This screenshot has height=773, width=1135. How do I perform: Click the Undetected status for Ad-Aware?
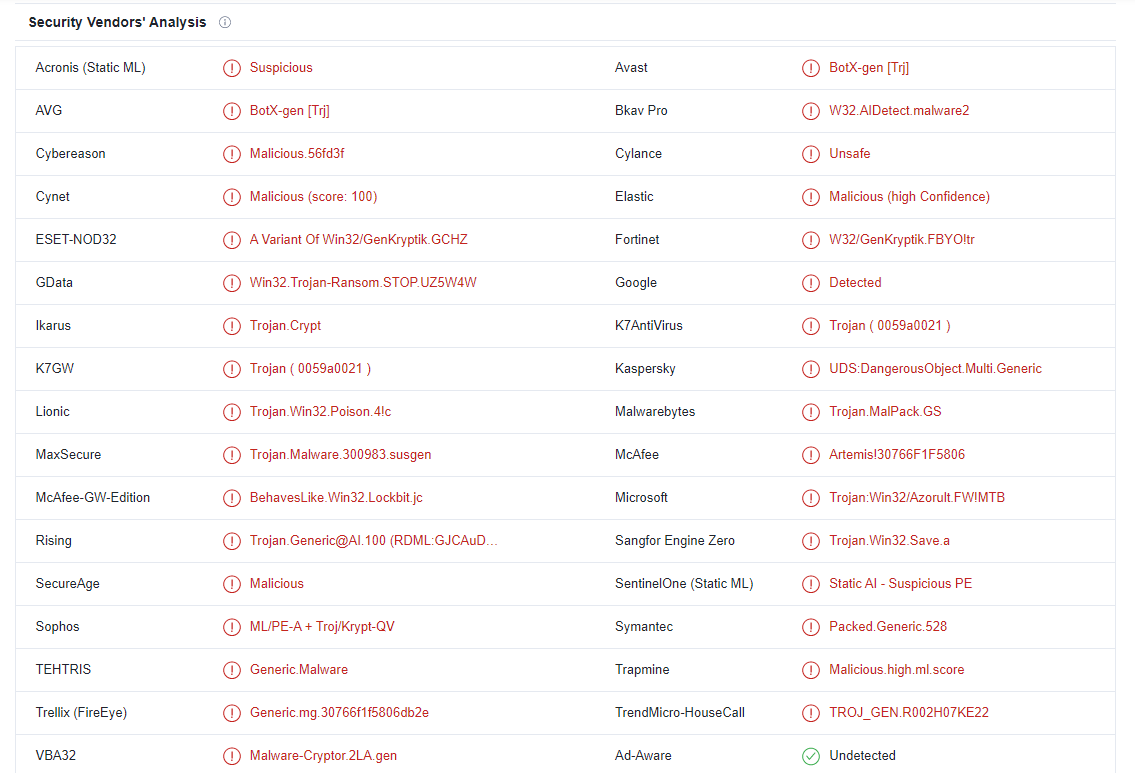tap(862, 756)
